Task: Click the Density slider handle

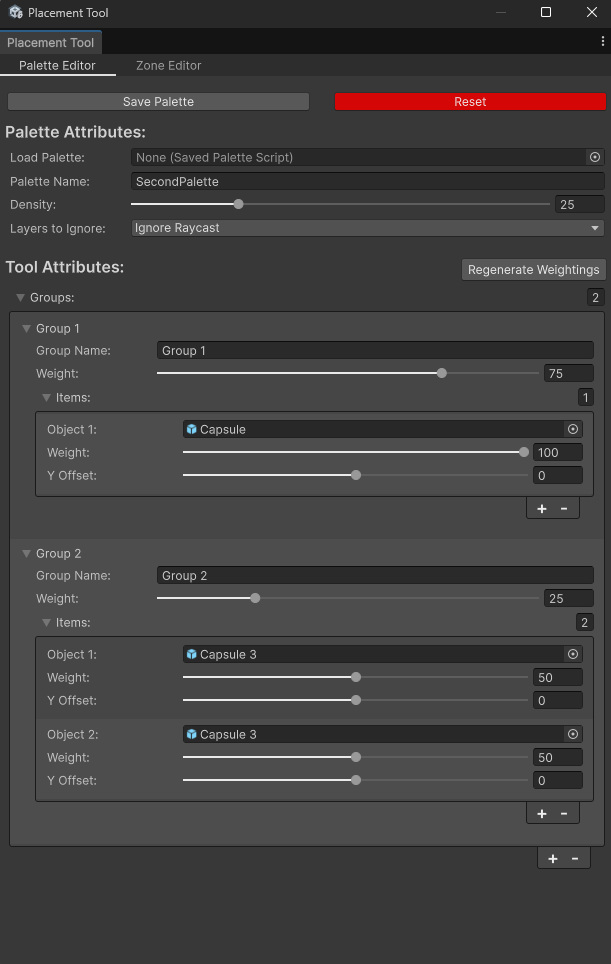Action: (x=238, y=204)
